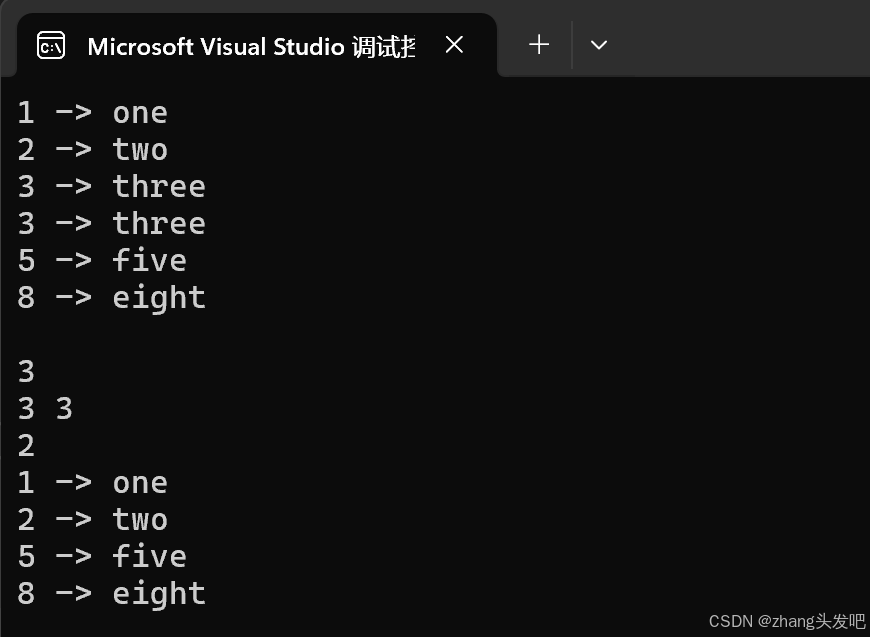870x637 pixels.
Task: Open a new tab with plus button
Action: pos(539,45)
